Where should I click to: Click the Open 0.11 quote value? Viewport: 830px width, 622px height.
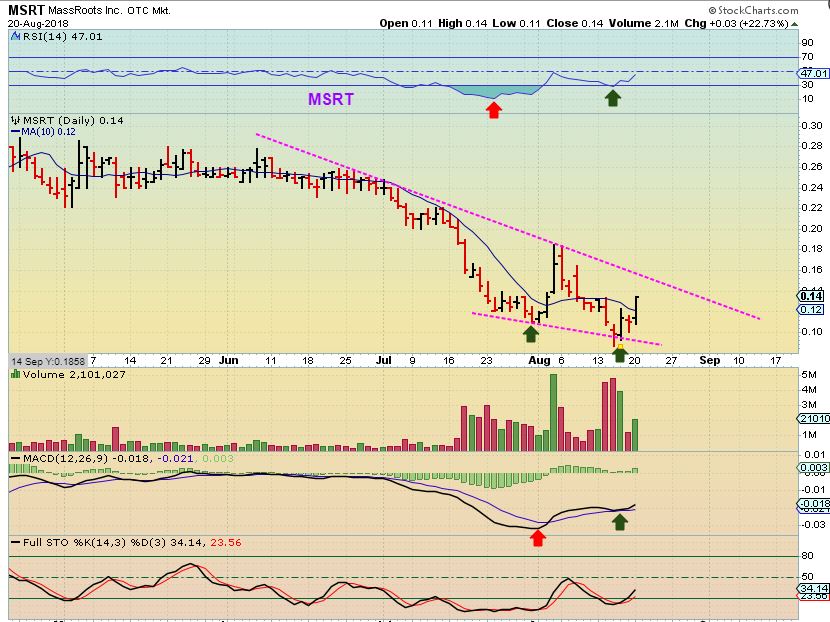coord(406,23)
